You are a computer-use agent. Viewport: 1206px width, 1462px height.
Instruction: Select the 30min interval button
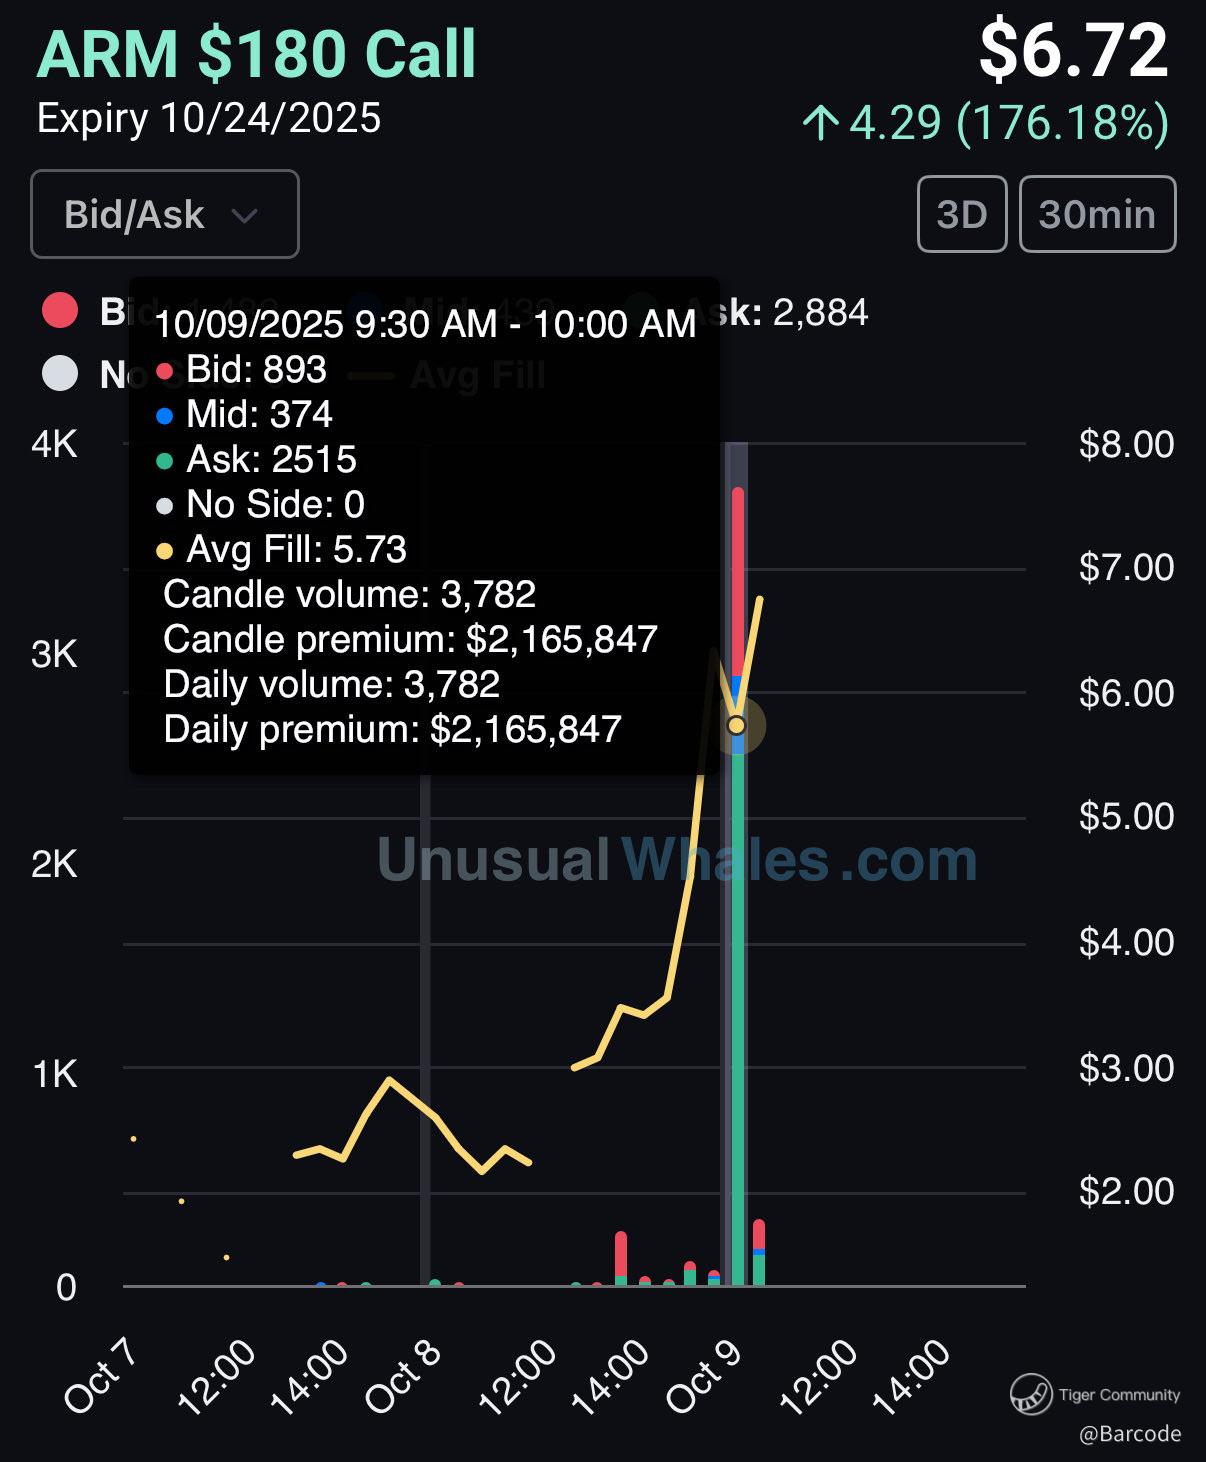click(1097, 214)
